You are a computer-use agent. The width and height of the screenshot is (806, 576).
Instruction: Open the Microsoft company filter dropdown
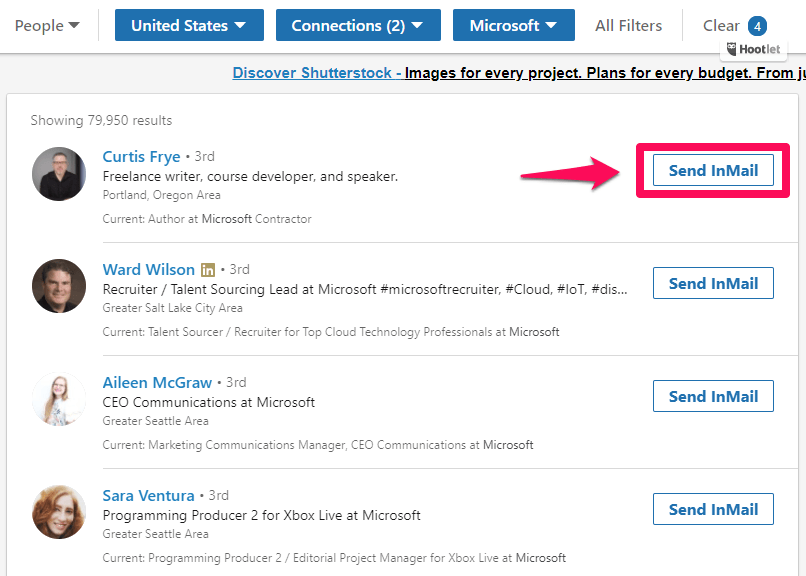point(513,26)
